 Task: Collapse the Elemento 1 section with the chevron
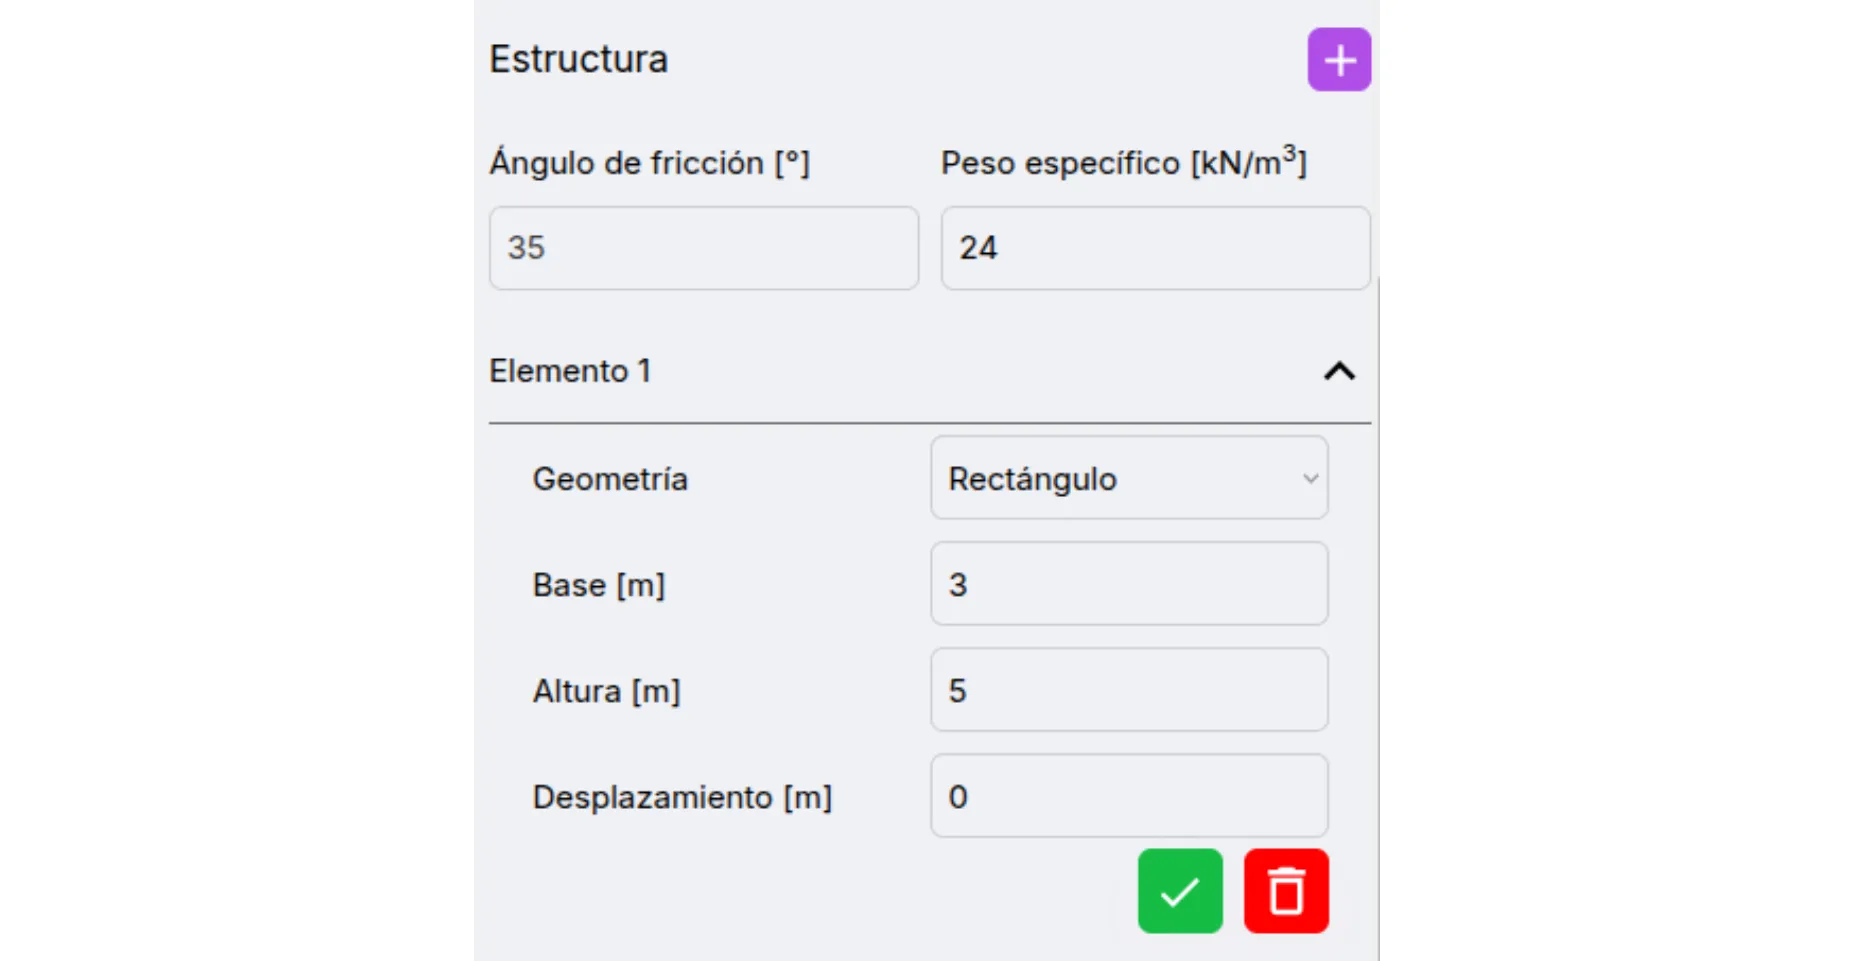(1341, 371)
